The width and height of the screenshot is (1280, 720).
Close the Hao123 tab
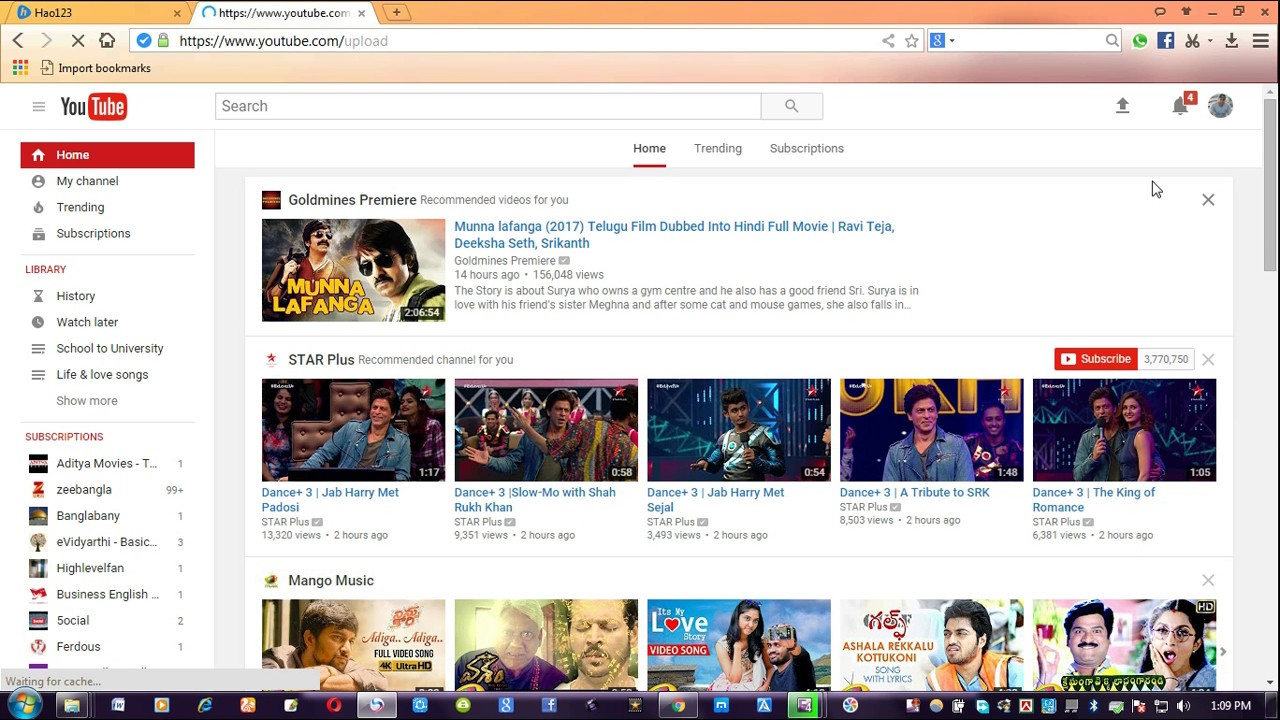pos(178,13)
